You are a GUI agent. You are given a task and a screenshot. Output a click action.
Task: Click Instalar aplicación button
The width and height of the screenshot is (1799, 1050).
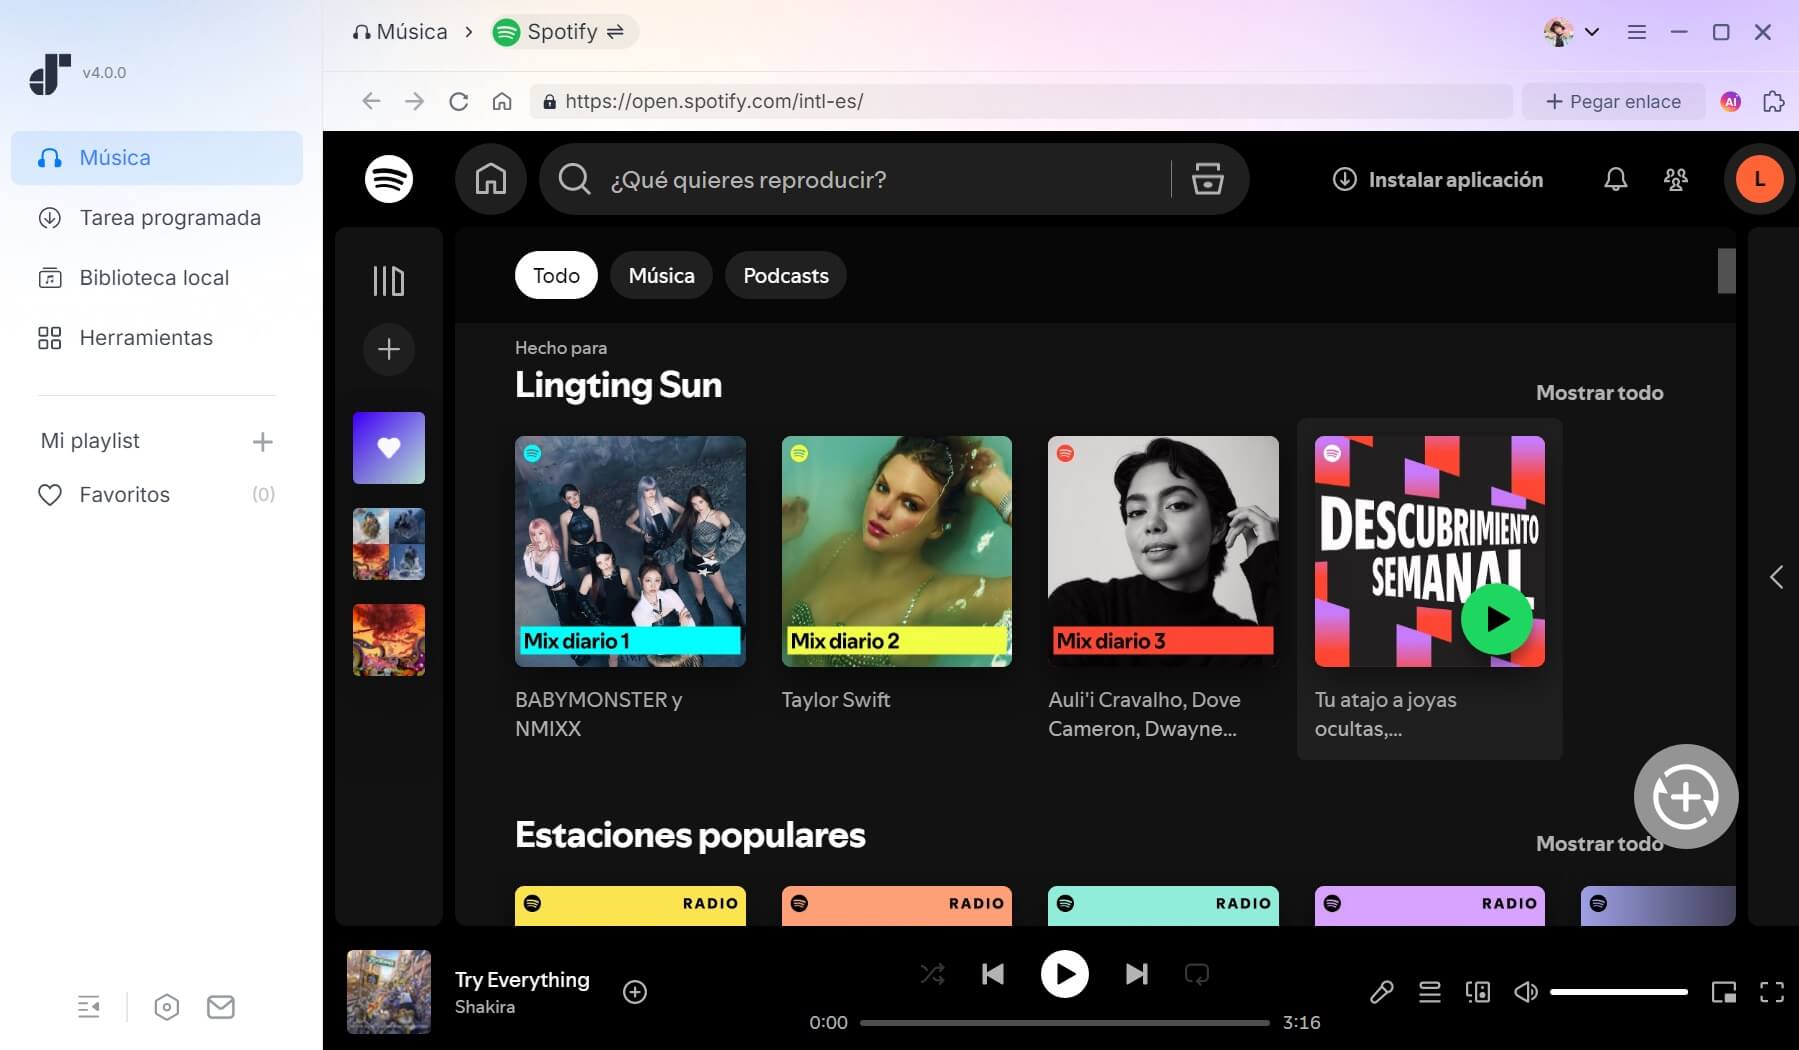coord(1438,180)
